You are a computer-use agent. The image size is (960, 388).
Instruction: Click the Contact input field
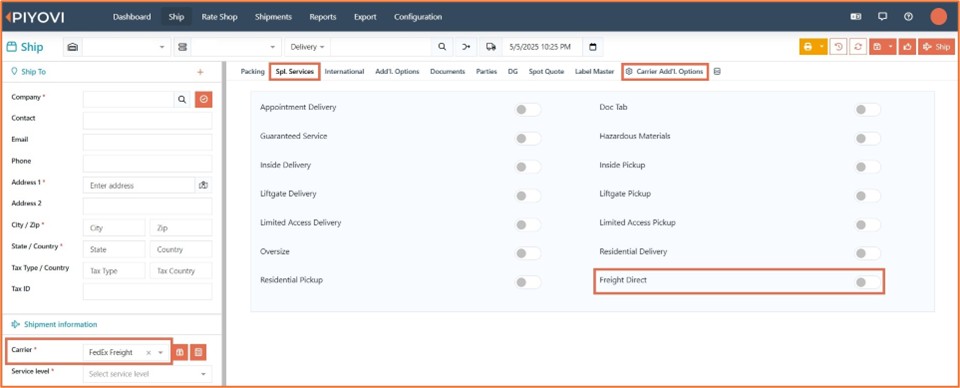[x=148, y=121]
